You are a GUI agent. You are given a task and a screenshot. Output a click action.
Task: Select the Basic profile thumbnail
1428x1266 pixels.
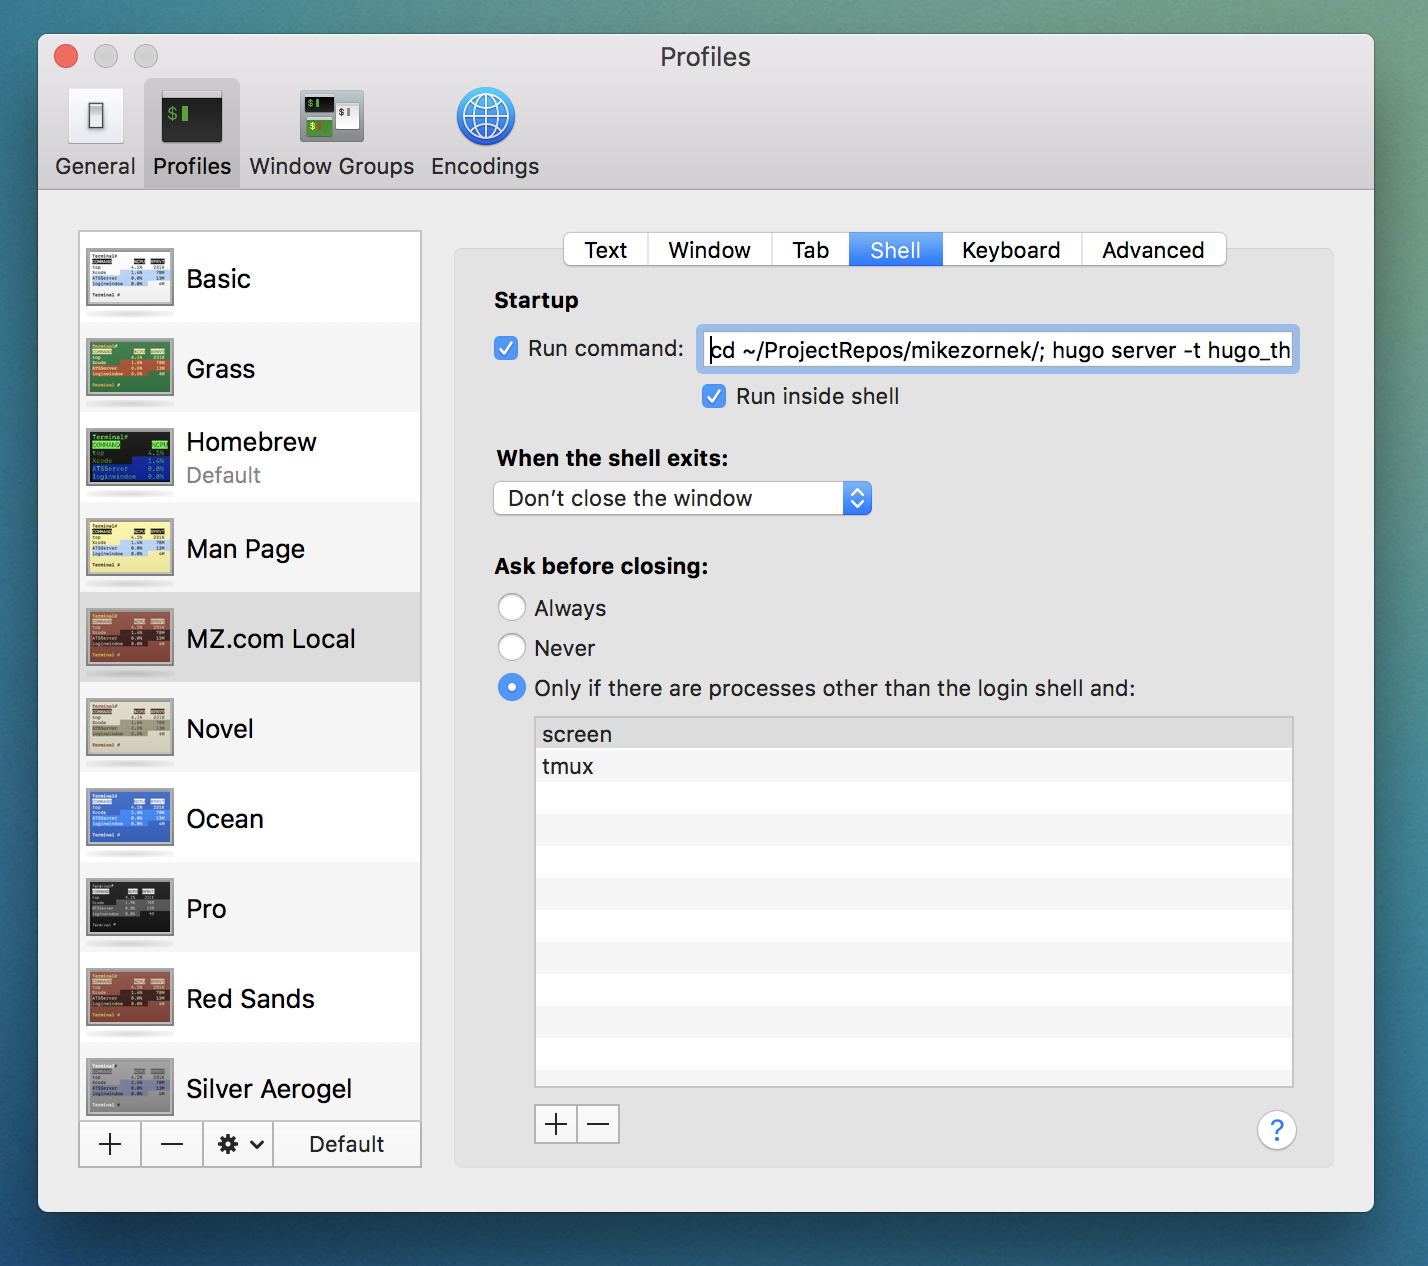(130, 277)
